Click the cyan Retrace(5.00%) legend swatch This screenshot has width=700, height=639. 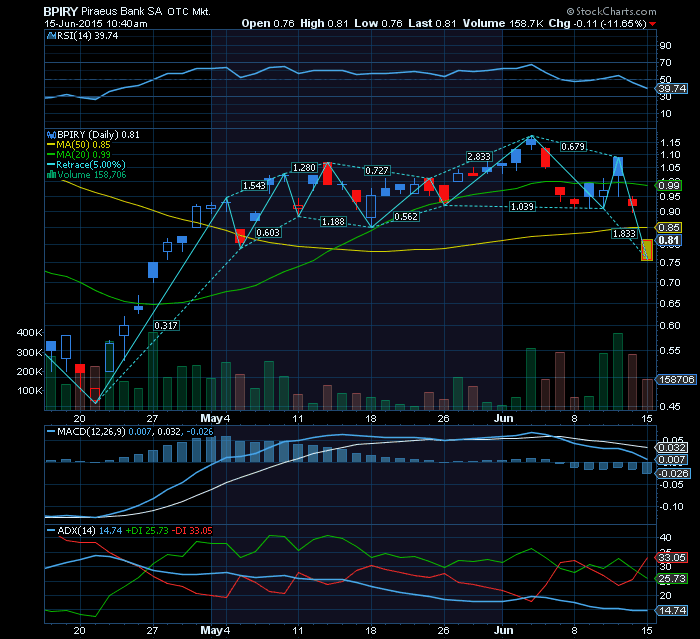[x=51, y=165]
